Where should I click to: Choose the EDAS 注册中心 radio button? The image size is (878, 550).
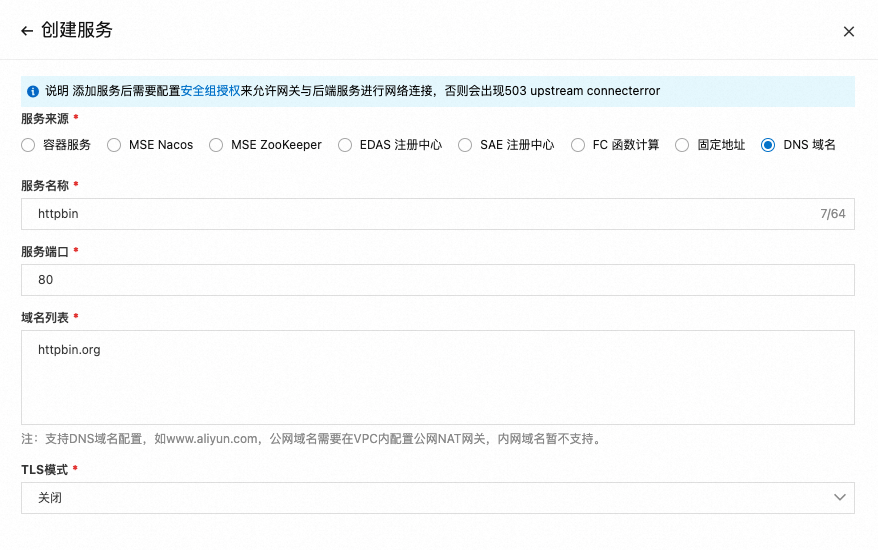pos(345,145)
